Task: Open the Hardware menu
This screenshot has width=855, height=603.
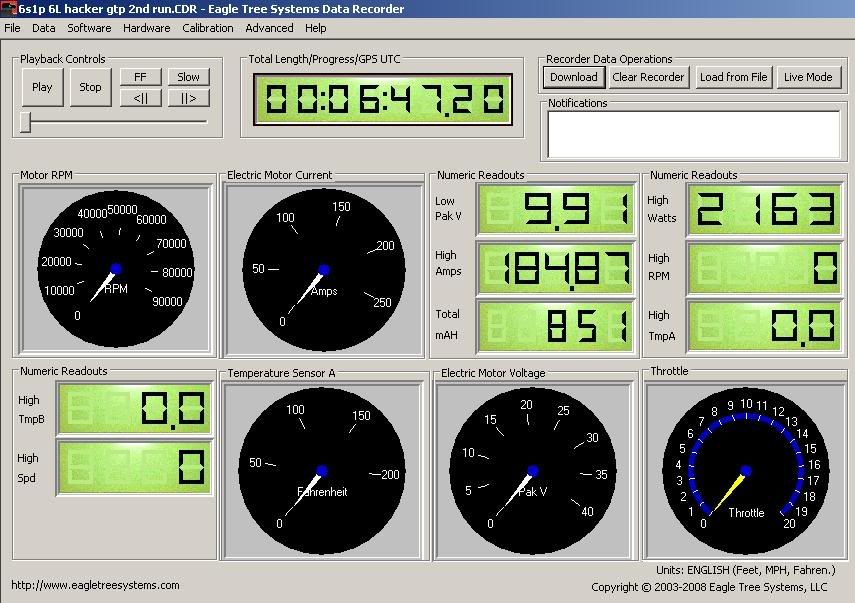Action: coord(146,28)
